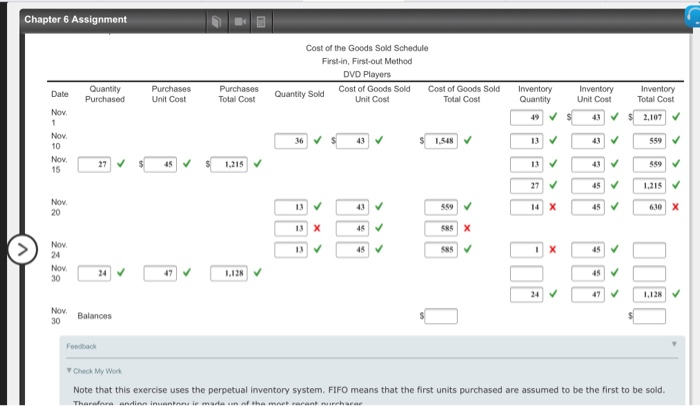Click Nov. 10 Inventory Total Cost field 559
The image size is (700, 406).
click(649, 141)
